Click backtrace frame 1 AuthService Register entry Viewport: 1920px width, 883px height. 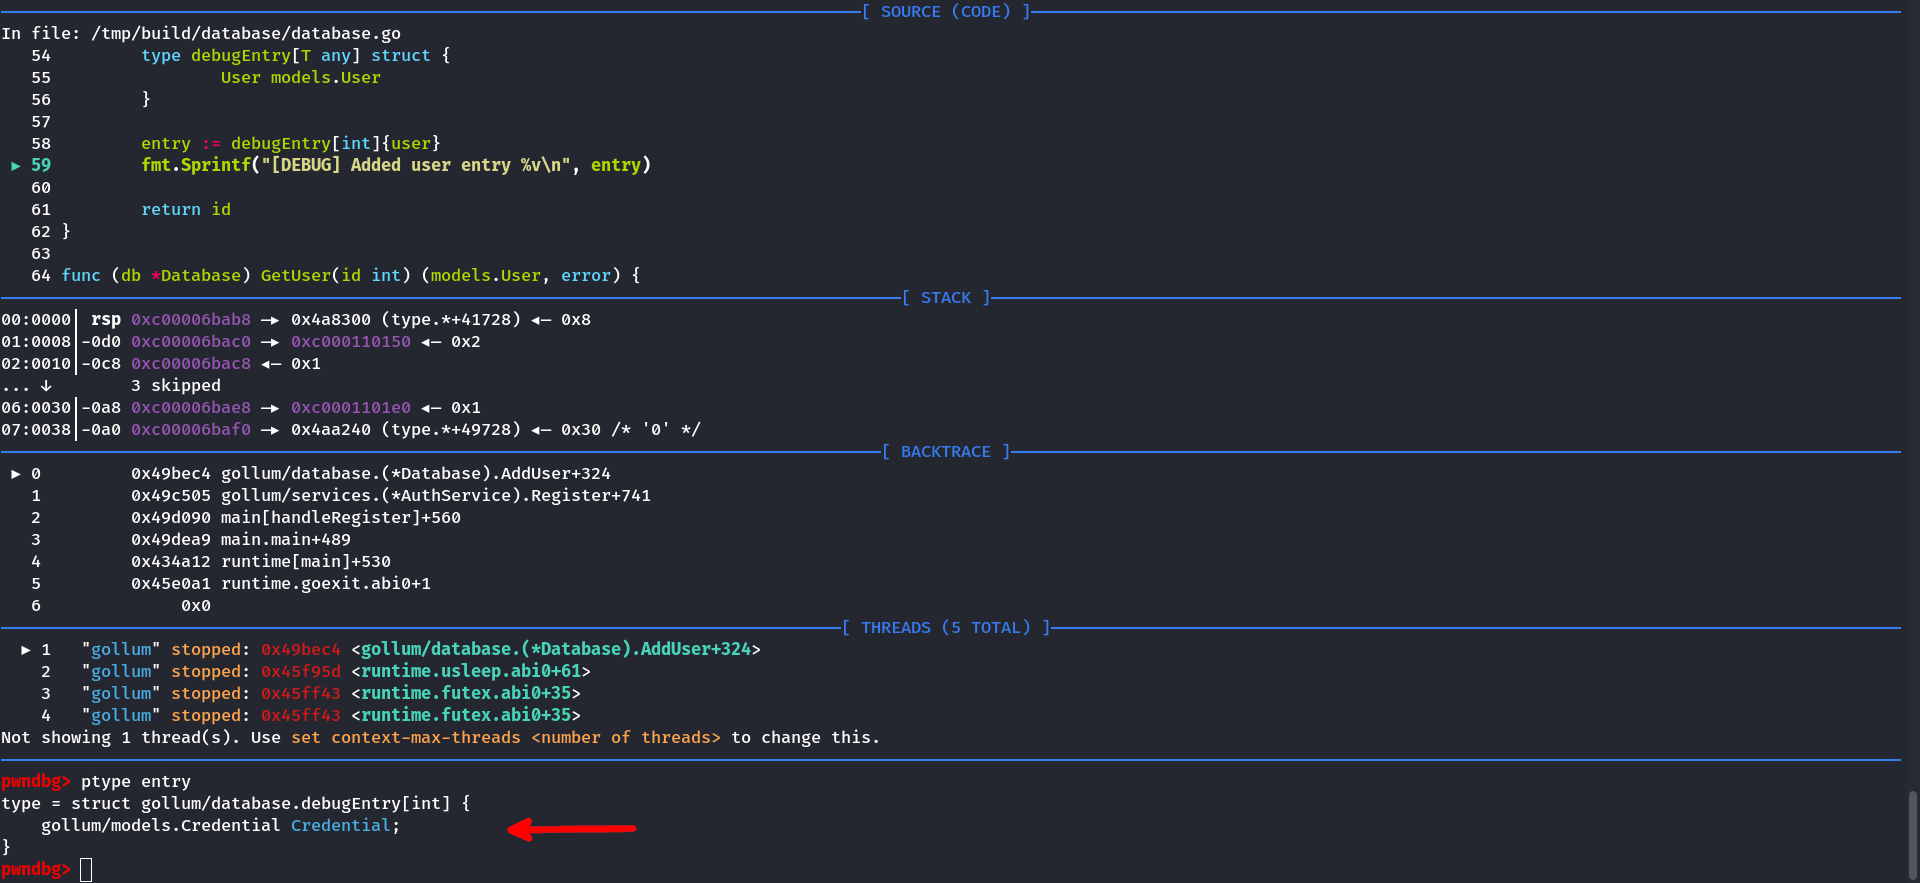click(435, 496)
